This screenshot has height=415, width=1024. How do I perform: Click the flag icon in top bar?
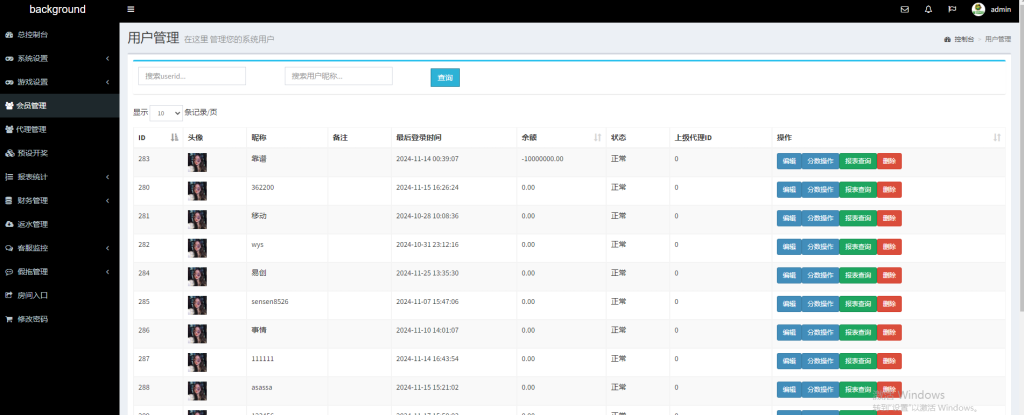coord(952,10)
